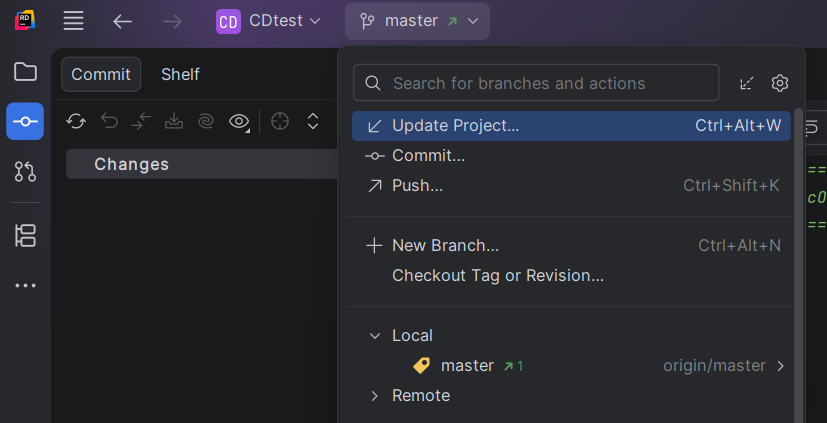Switch to the Shelf tab
Viewport: 827px width, 423px height.
click(x=180, y=74)
